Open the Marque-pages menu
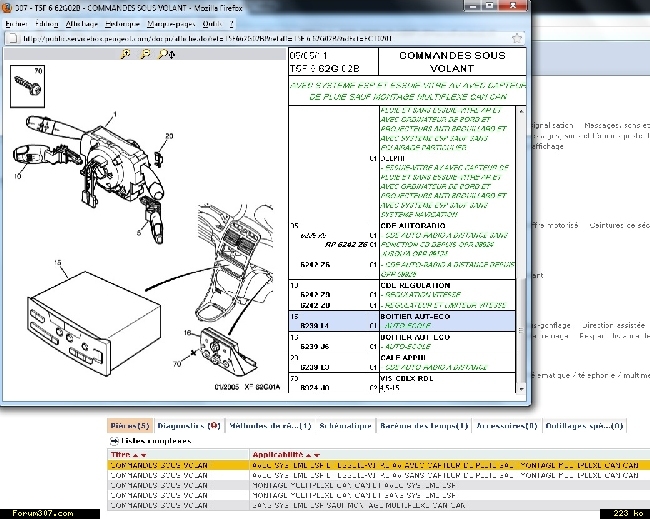Image resolution: width=650 pixels, height=519 pixels. point(171,24)
